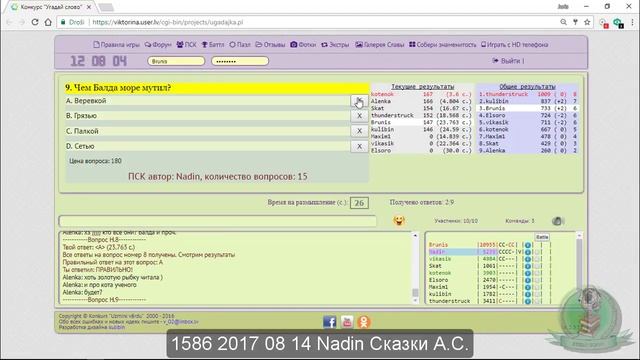
Task: Toggle the sound switch next to Команды
Action: pos(558,221)
